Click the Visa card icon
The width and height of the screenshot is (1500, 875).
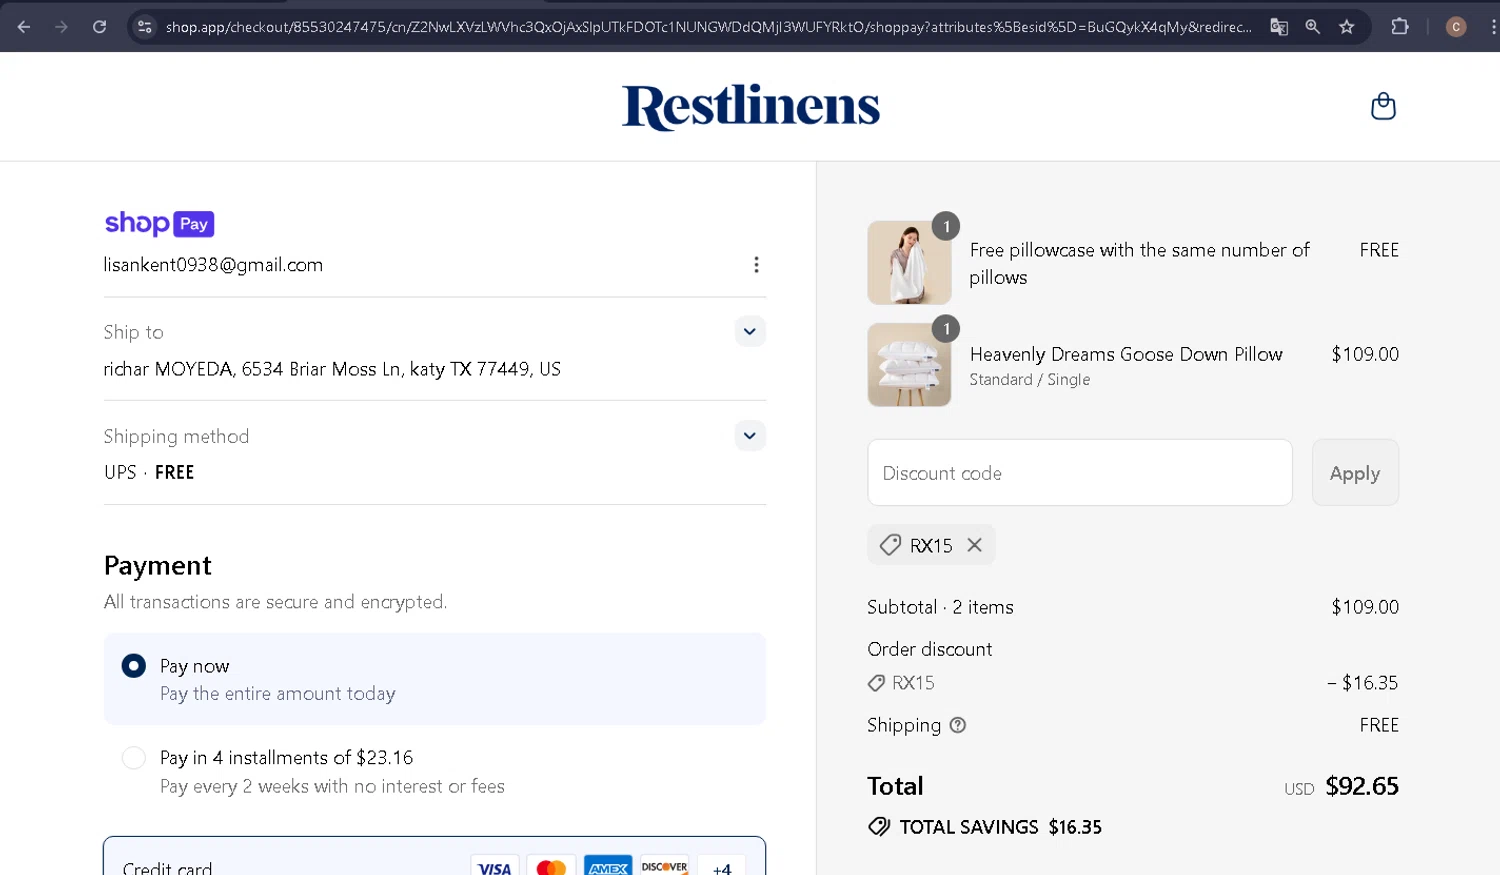tap(495, 867)
